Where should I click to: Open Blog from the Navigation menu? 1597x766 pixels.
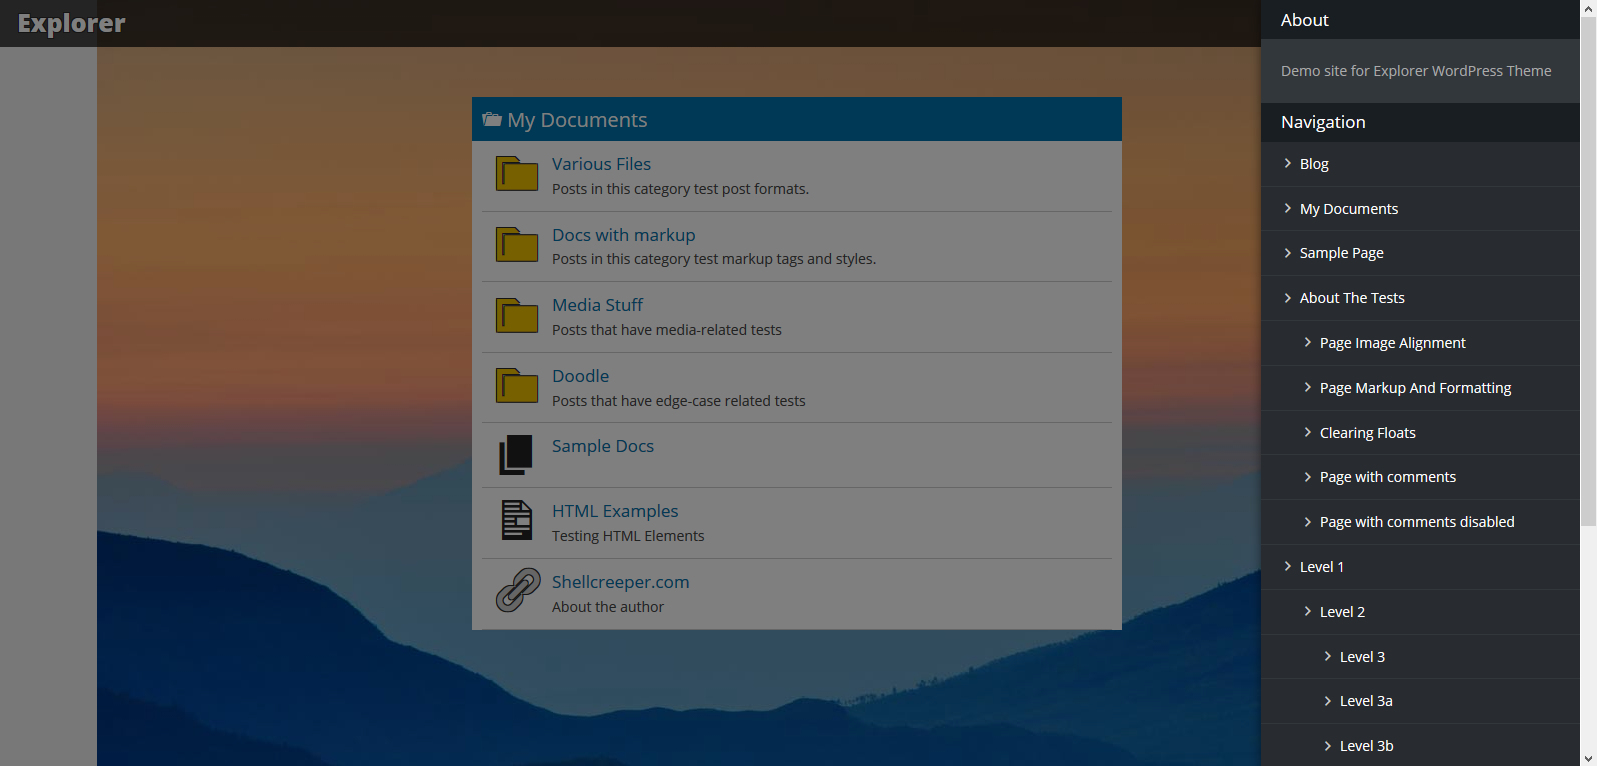tap(1314, 164)
